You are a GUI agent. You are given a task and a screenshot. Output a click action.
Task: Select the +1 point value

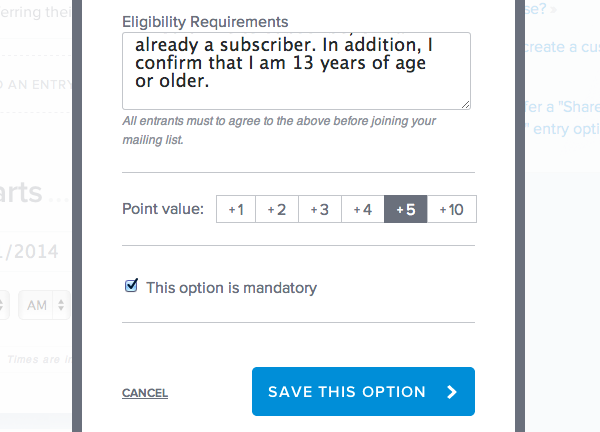(236, 209)
